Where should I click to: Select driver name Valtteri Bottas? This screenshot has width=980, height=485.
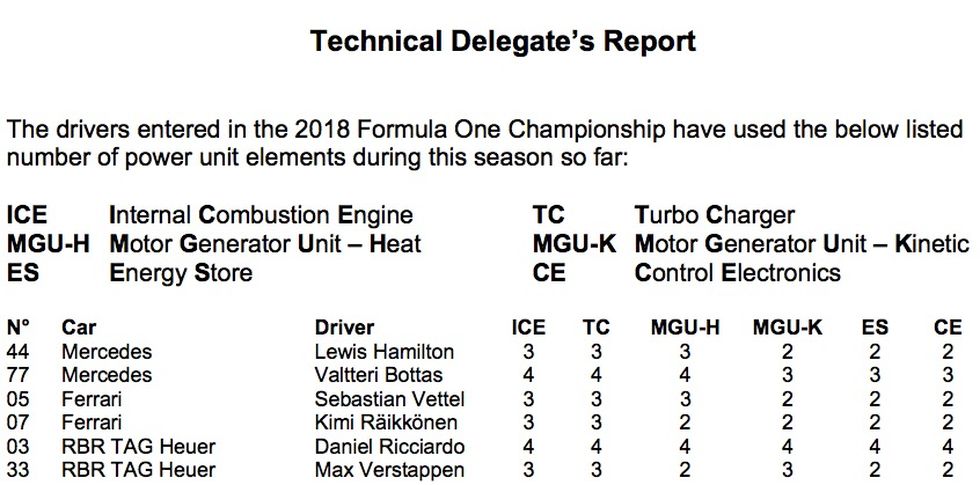[x=379, y=375]
